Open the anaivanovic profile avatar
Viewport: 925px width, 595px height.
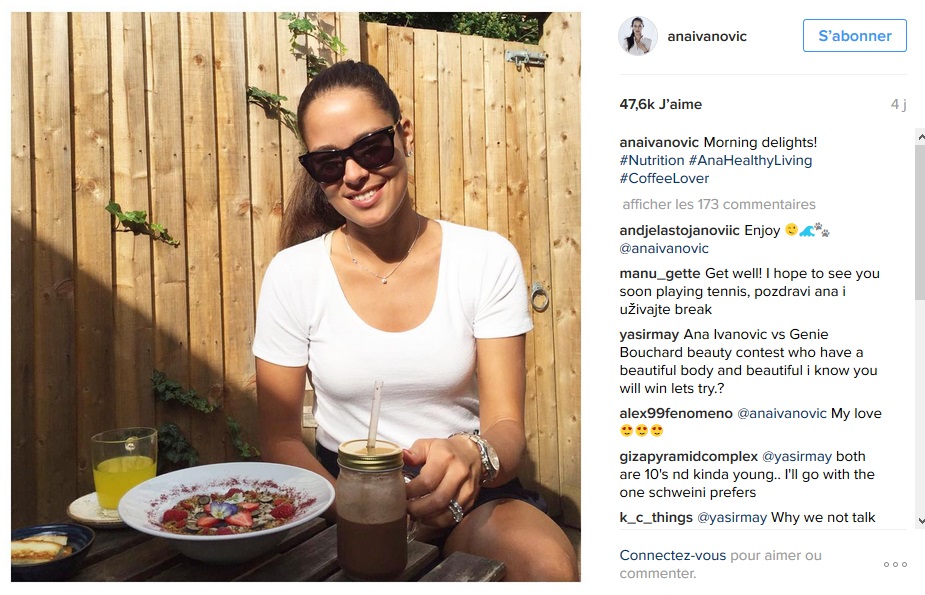[x=638, y=36]
